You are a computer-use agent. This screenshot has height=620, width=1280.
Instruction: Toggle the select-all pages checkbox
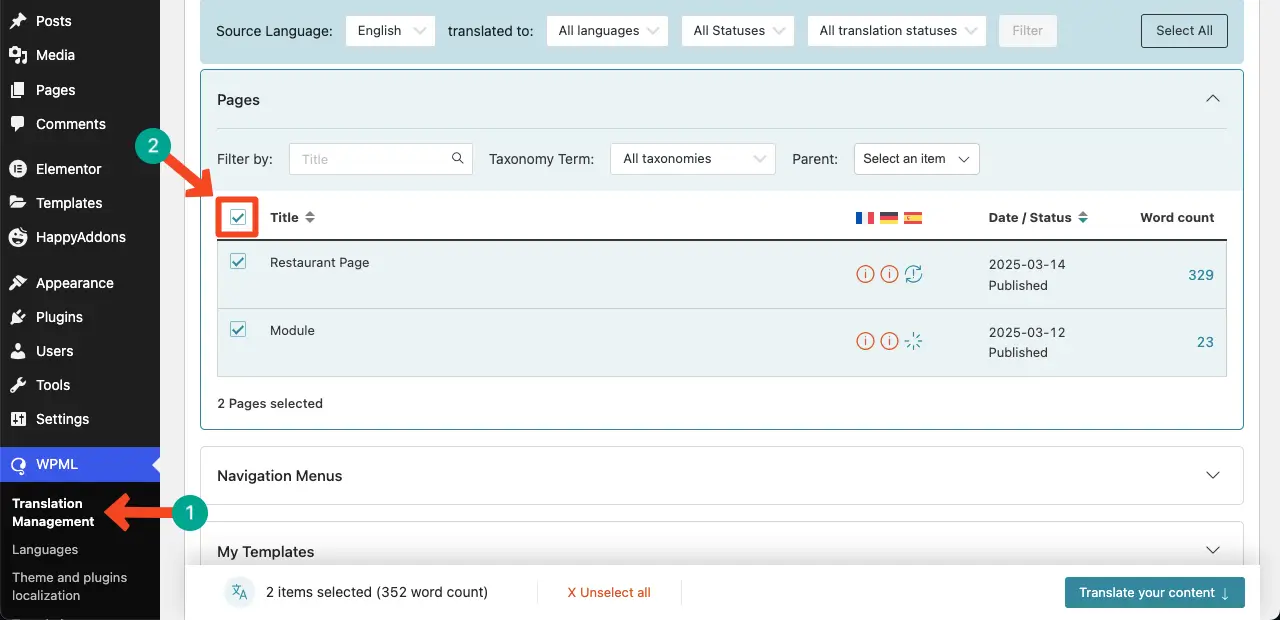click(x=238, y=217)
